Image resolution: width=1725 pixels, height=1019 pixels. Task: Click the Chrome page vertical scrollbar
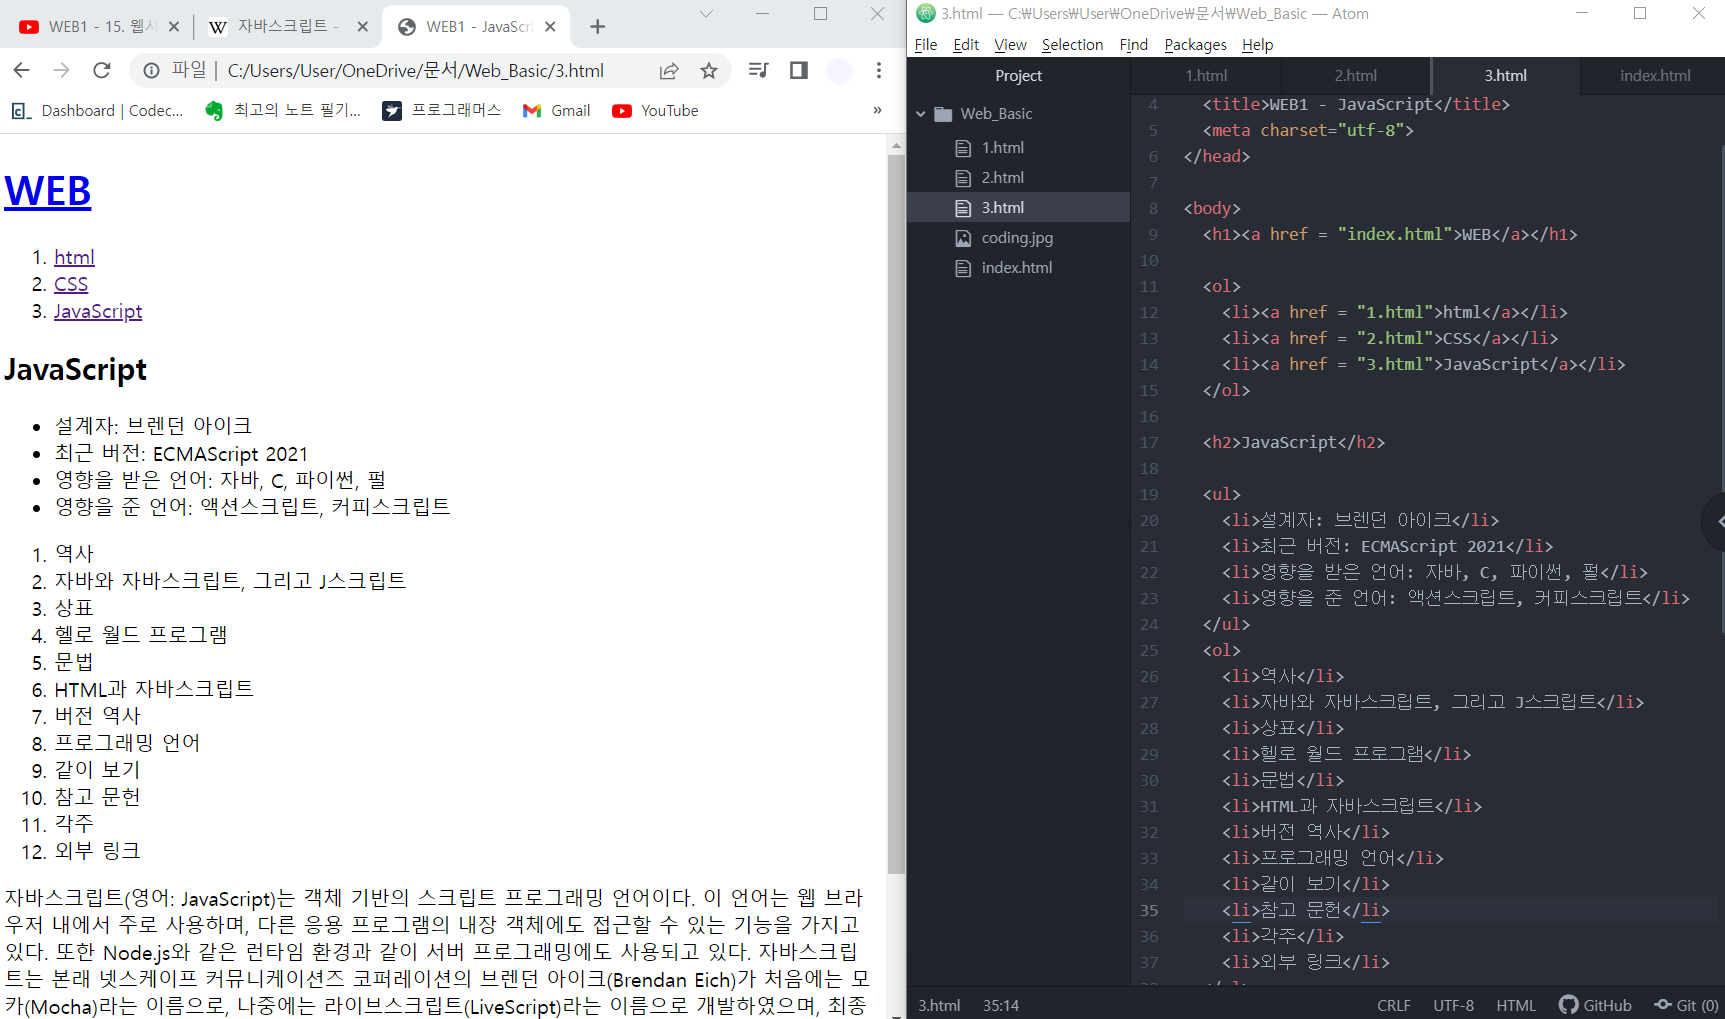click(x=896, y=515)
